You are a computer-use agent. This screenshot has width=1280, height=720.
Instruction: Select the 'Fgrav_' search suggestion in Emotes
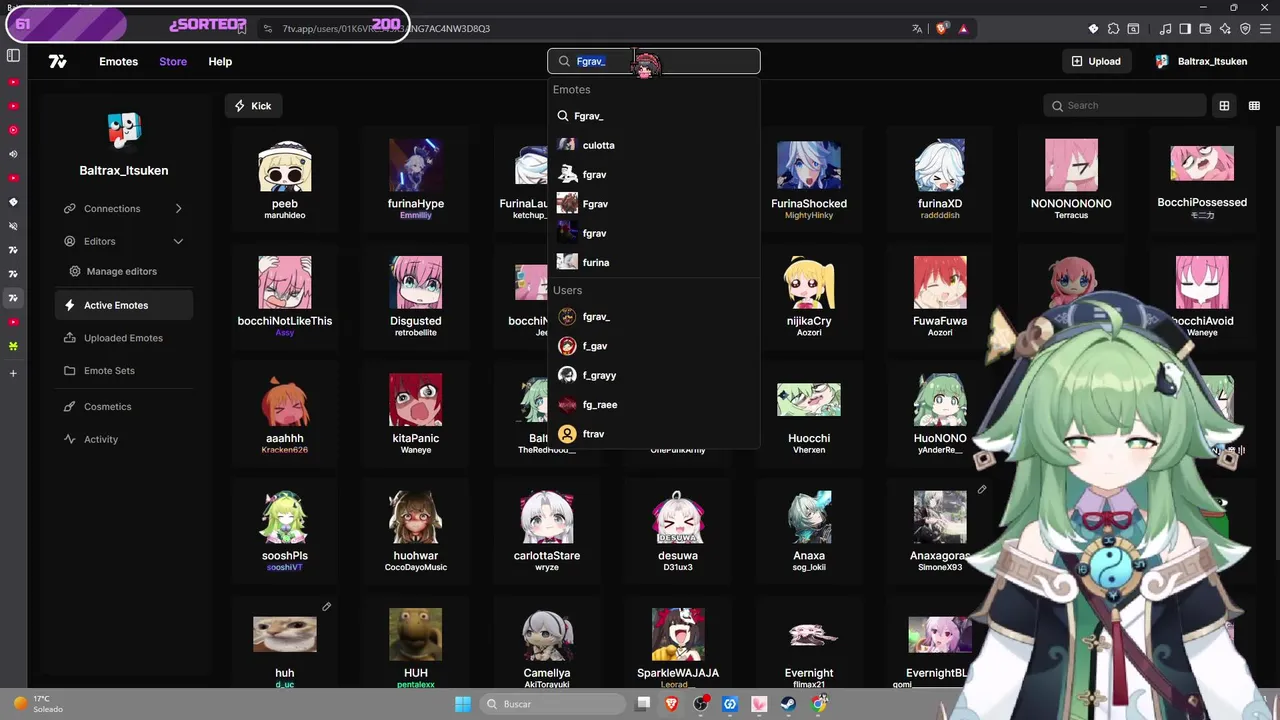pos(654,116)
